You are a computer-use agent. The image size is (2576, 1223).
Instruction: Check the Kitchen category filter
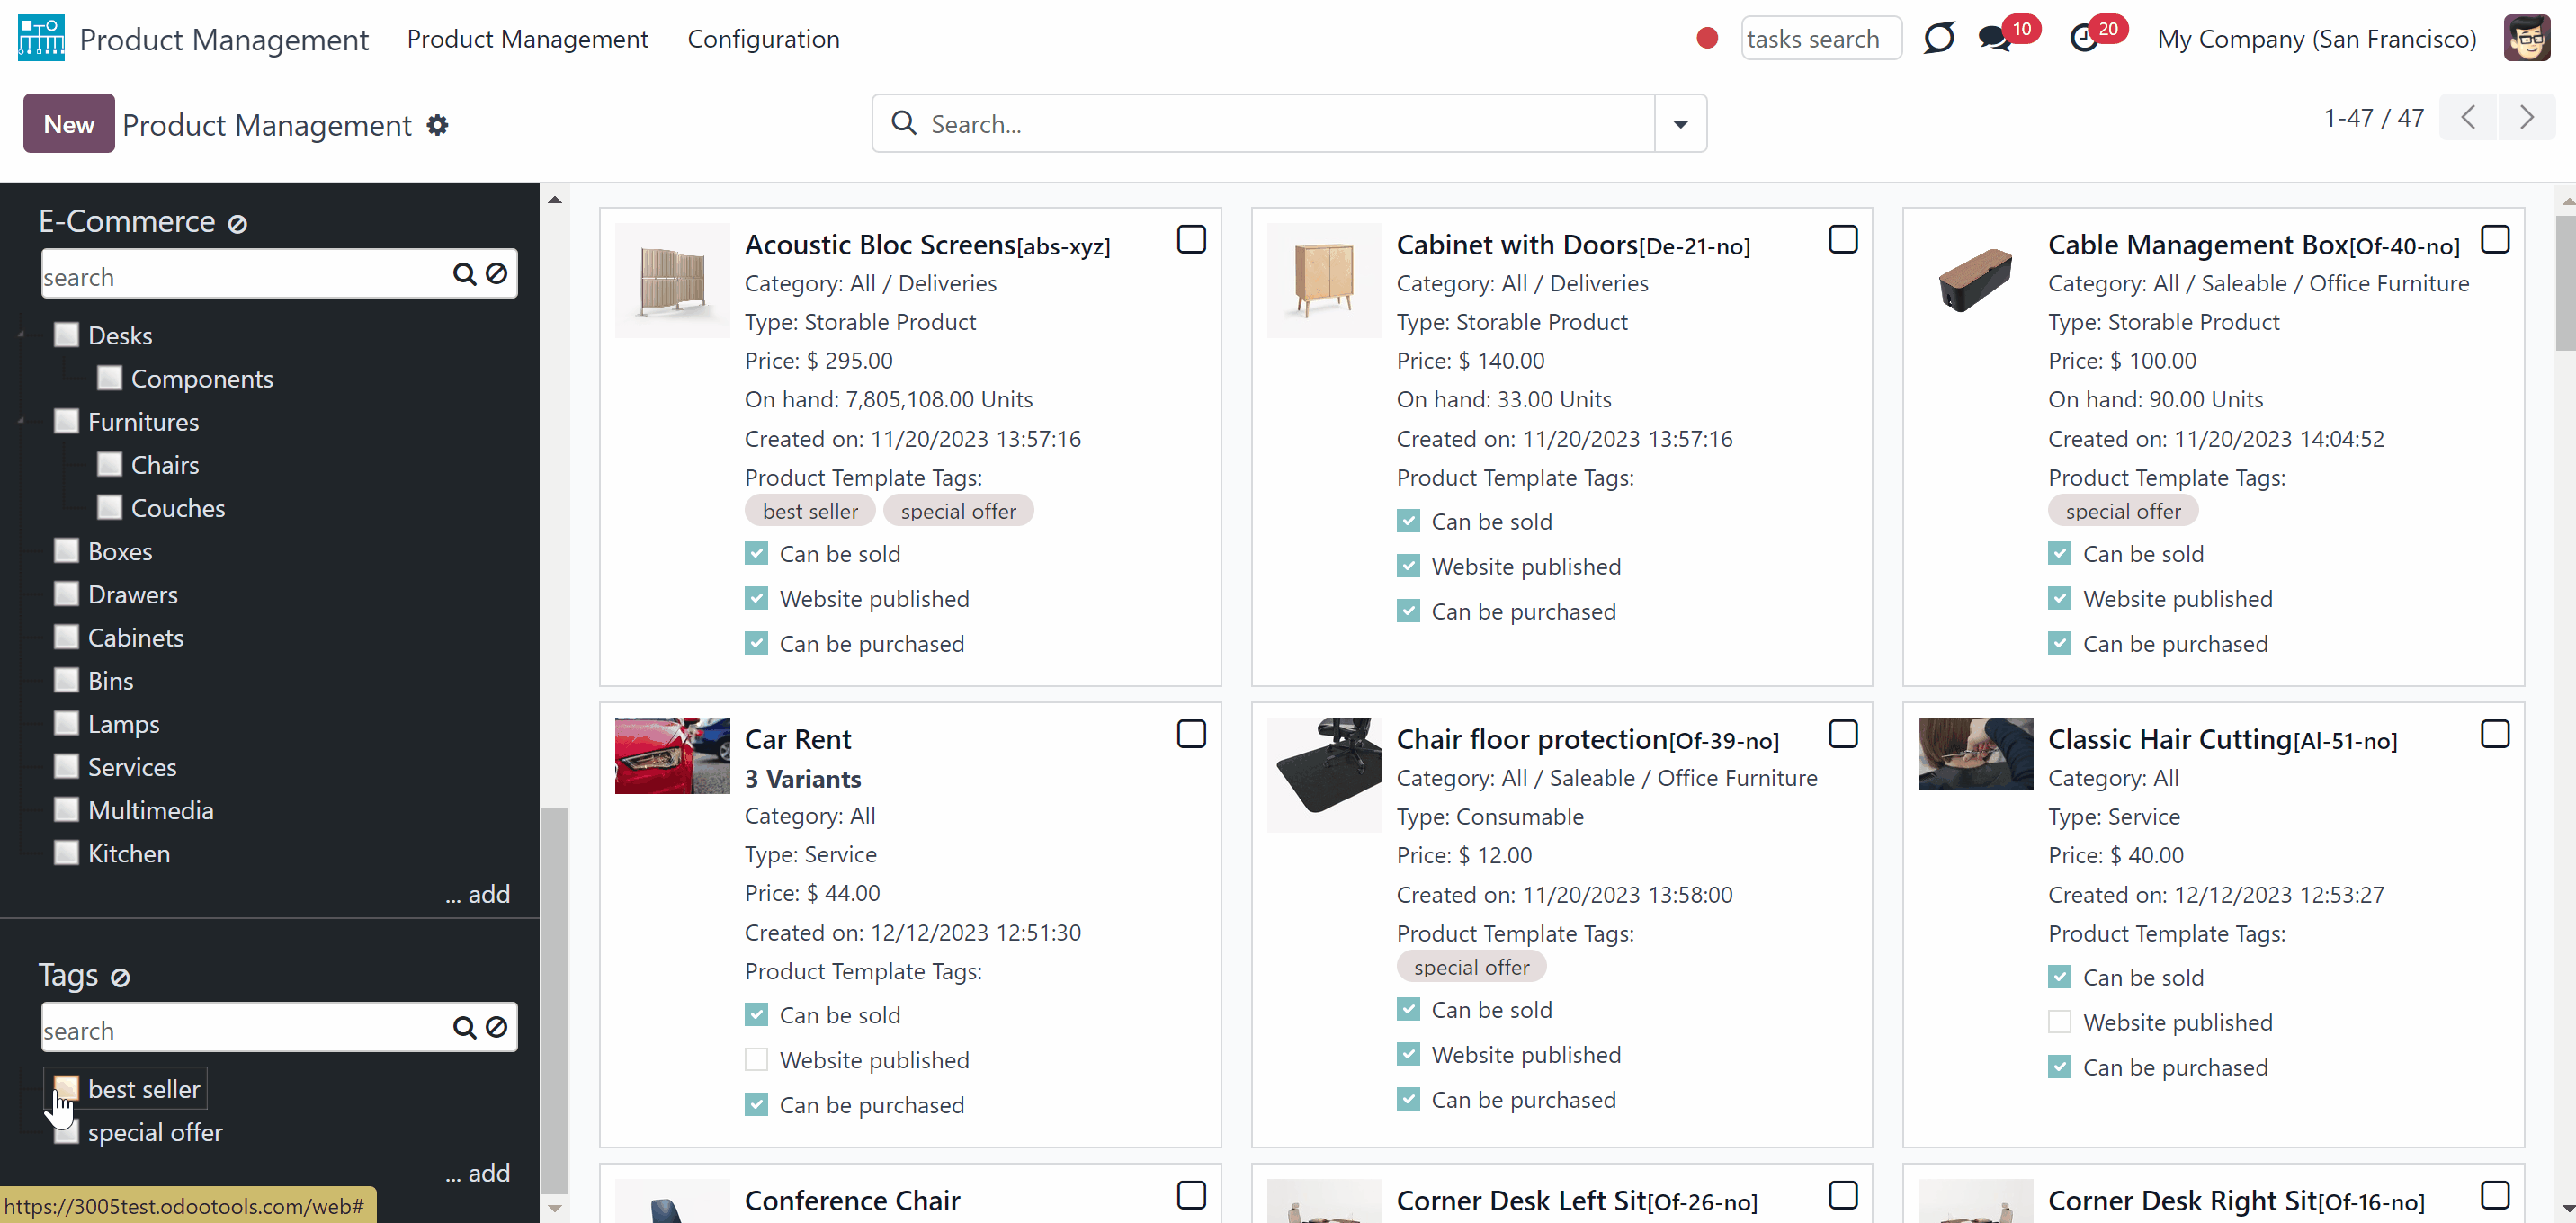point(66,853)
